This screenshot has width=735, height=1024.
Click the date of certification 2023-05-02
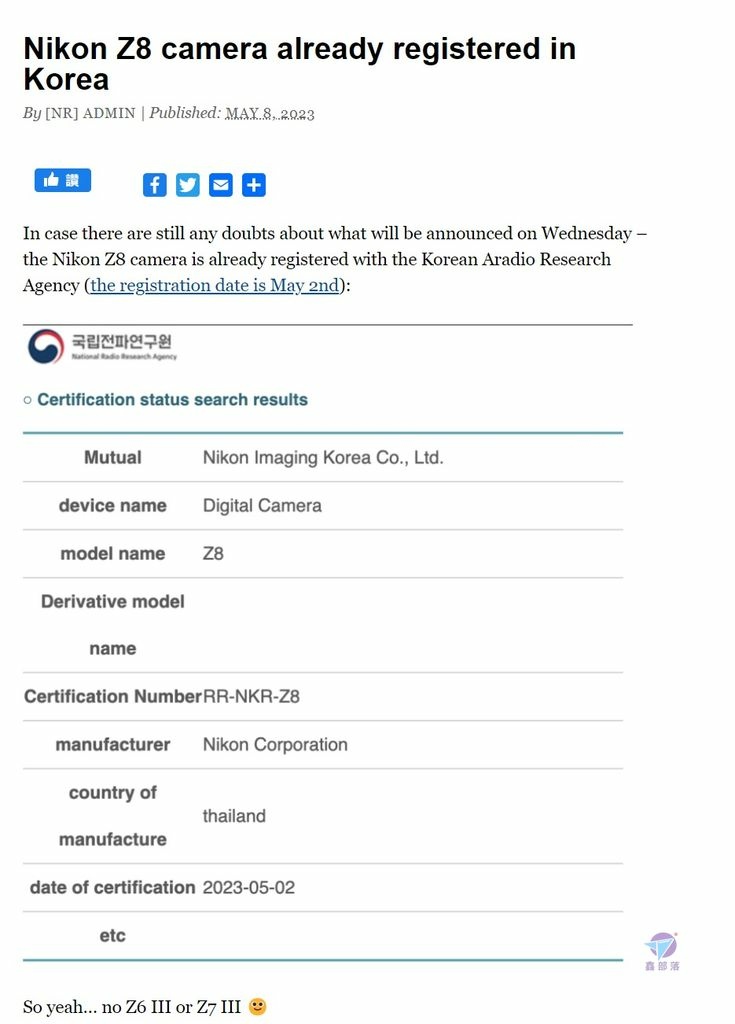[x=249, y=888]
